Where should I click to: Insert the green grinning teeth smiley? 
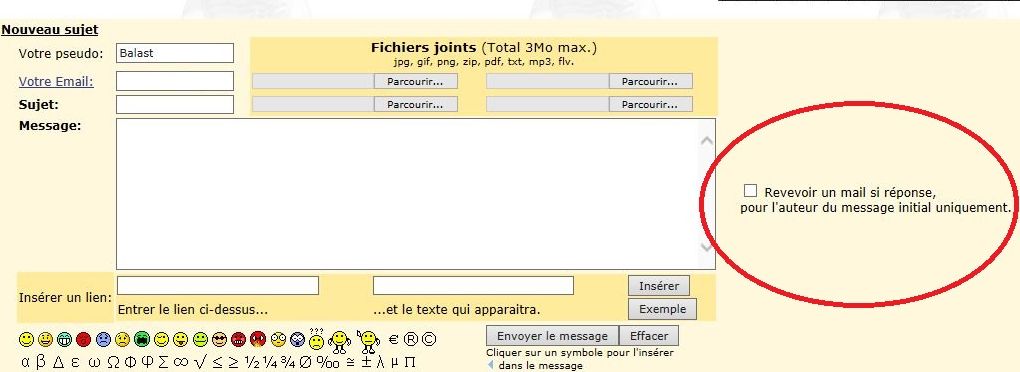tap(64, 339)
